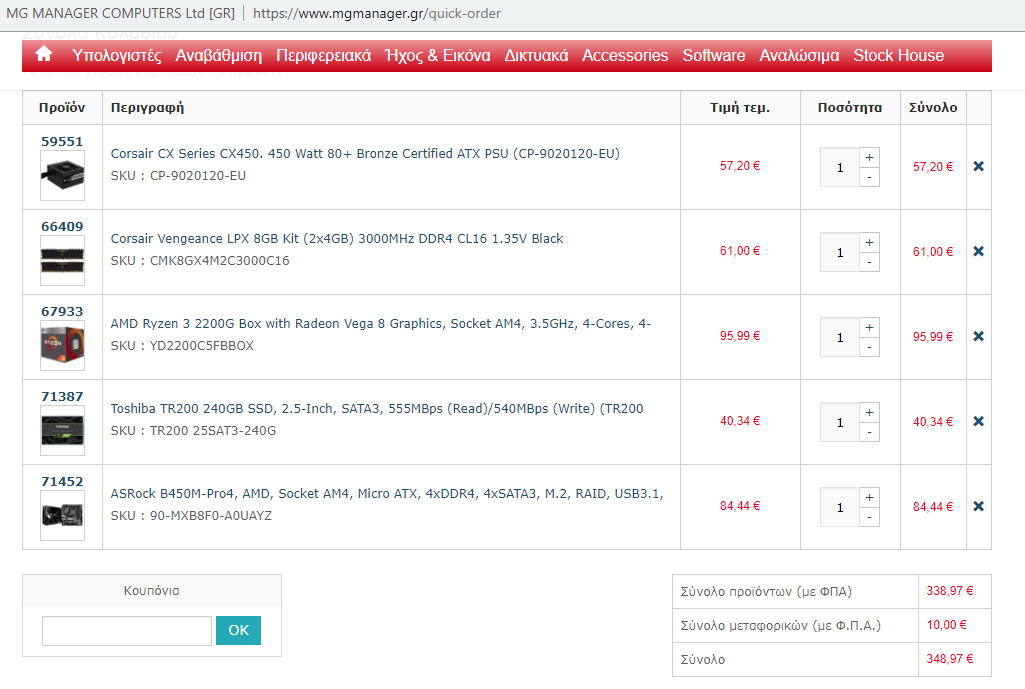Image resolution: width=1025 pixels, height=689 pixels.
Task: Open the Υπολογιστές menu
Action: pos(117,56)
